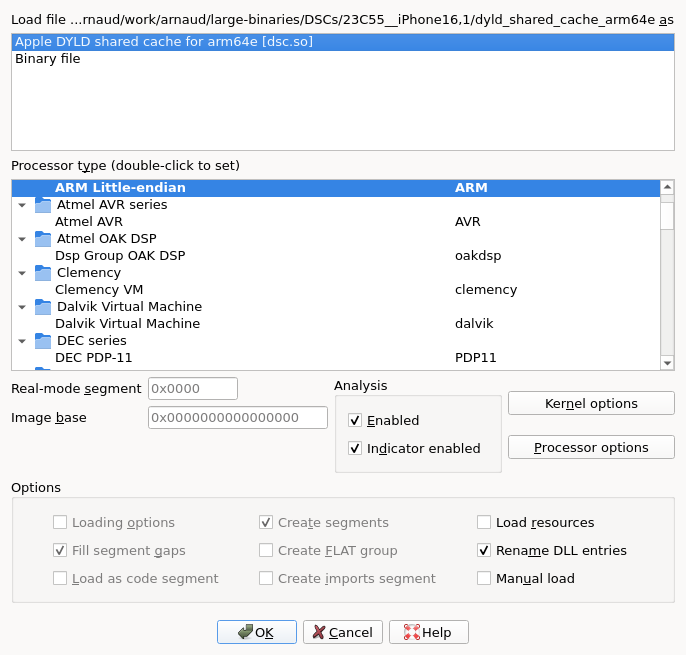The width and height of the screenshot is (686, 655).
Task: Collapse the Clemency group
Action: (22, 273)
